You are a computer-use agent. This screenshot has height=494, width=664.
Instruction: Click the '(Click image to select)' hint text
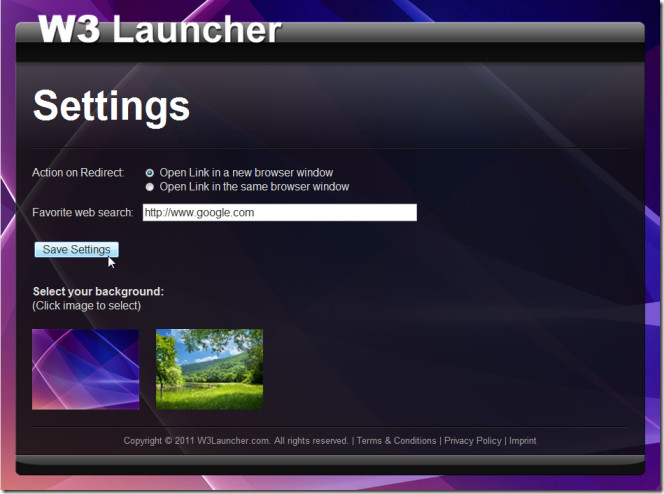click(86, 306)
